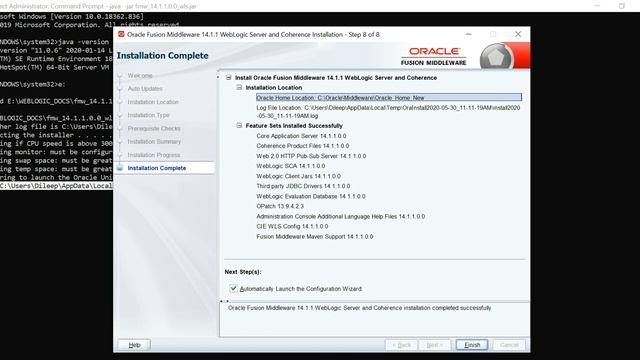Click the installation completed successfully message area
Viewport: 640px width, 360px height.
[x=374, y=320]
